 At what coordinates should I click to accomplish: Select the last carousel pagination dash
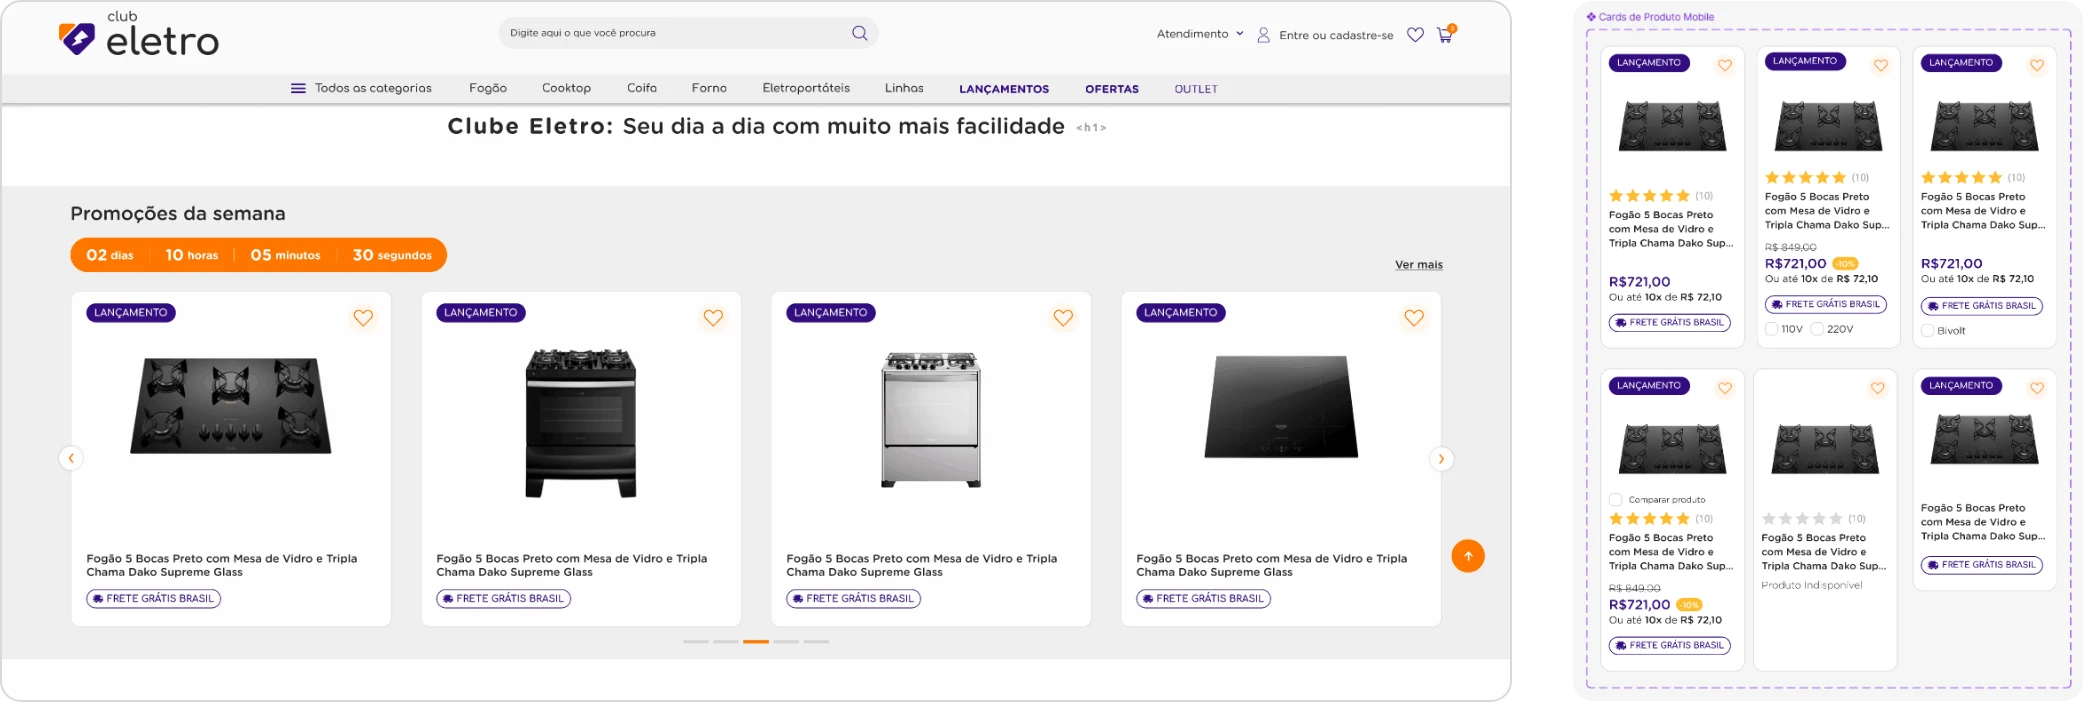[x=816, y=642]
